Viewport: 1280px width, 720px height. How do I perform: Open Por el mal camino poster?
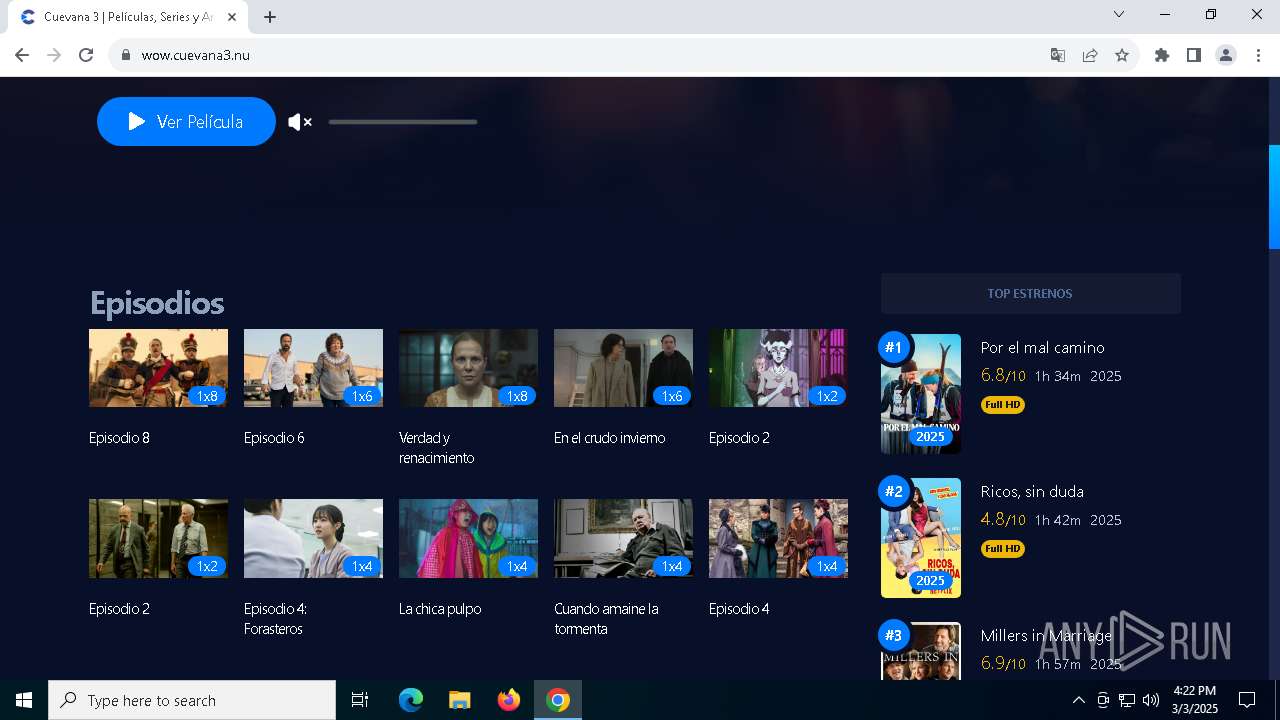(921, 394)
